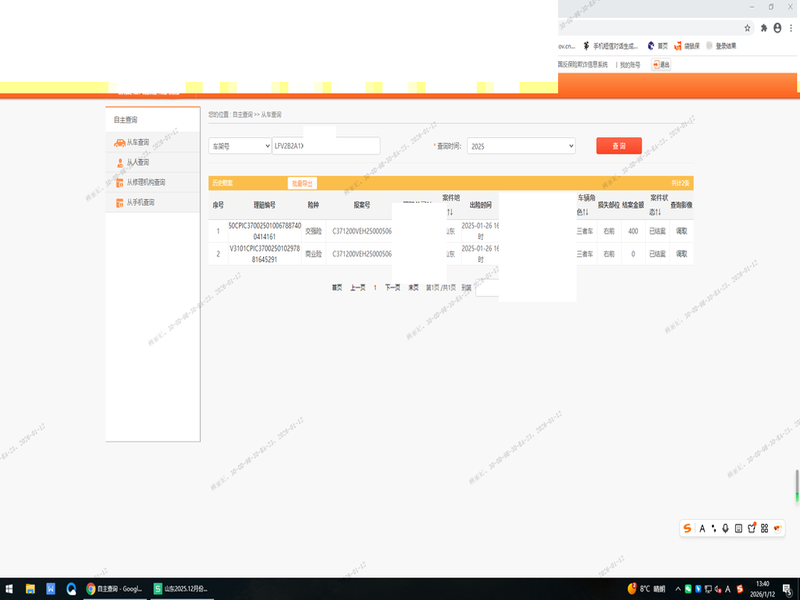Image resolution: width=800 pixels, height=600 pixels.
Task: Select 从手机查询 in the sidebar
Action: tap(140, 202)
